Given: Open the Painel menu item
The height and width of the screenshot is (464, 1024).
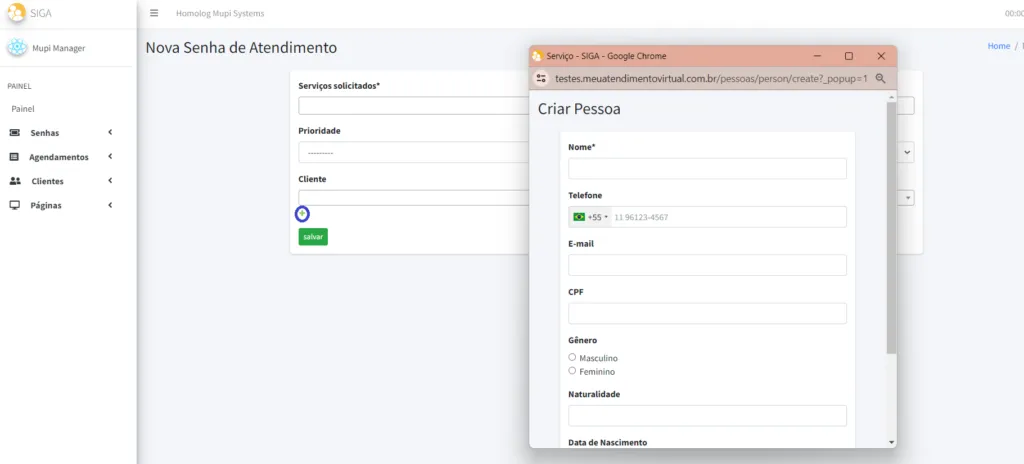Looking at the screenshot, I should pyautogui.click(x=23, y=108).
